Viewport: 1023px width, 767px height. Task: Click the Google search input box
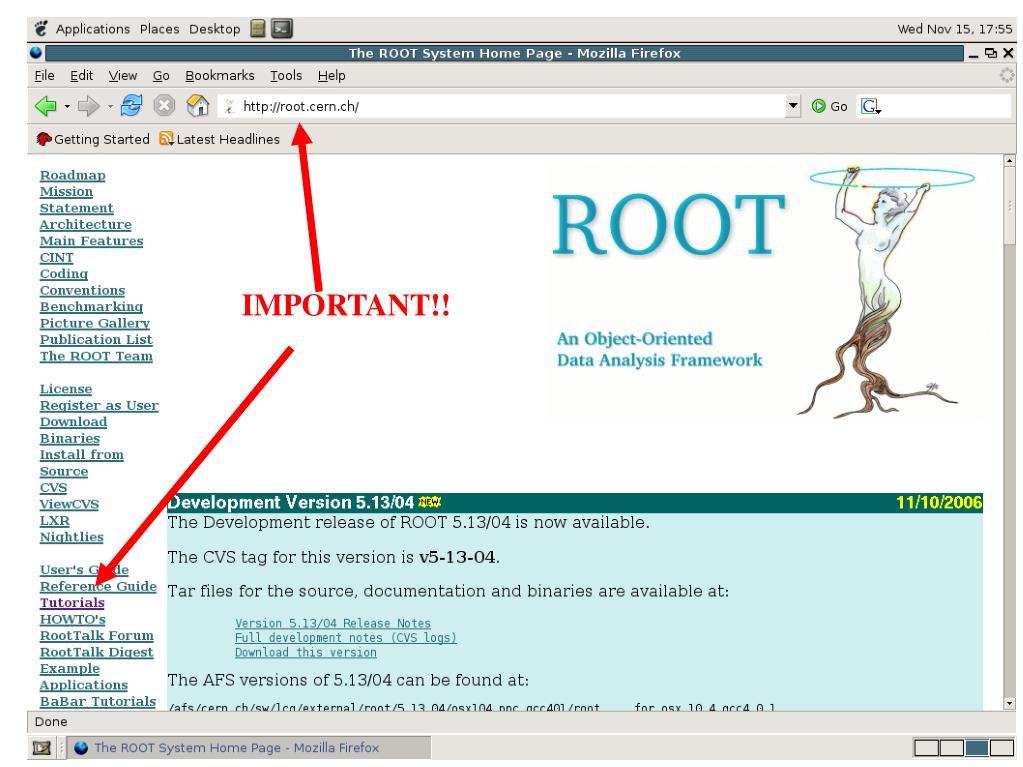pos(946,106)
